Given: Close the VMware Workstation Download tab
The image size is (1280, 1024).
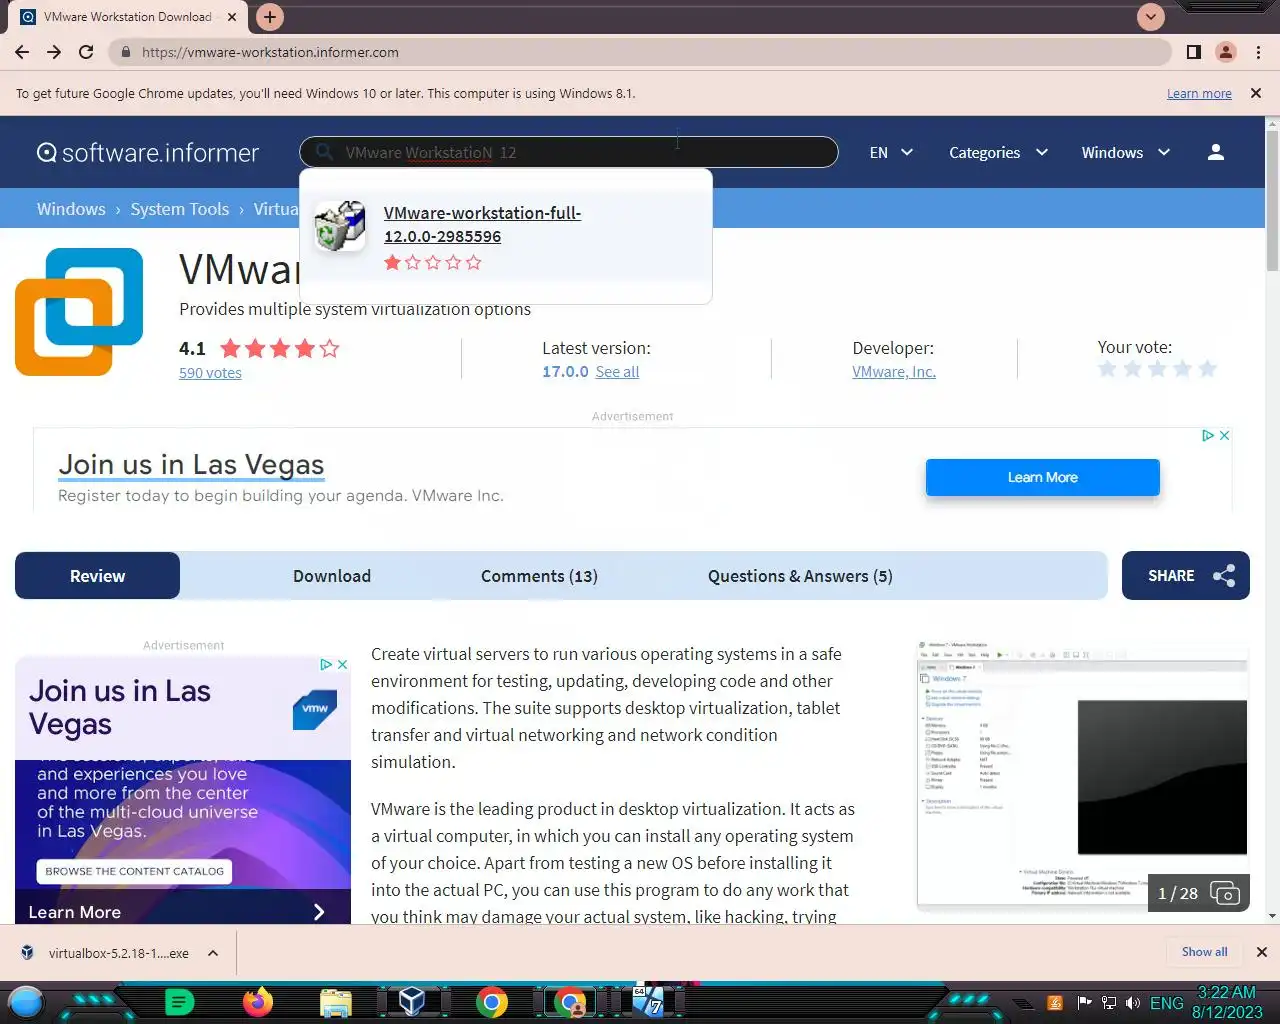Looking at the screenshot, I should [x=232, y=17].
